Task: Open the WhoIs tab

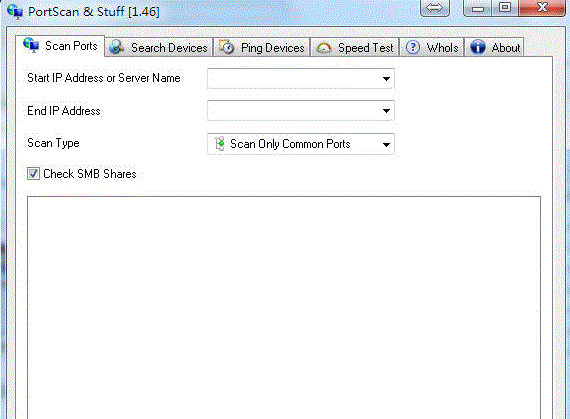Action: click(x=432, y=47)
